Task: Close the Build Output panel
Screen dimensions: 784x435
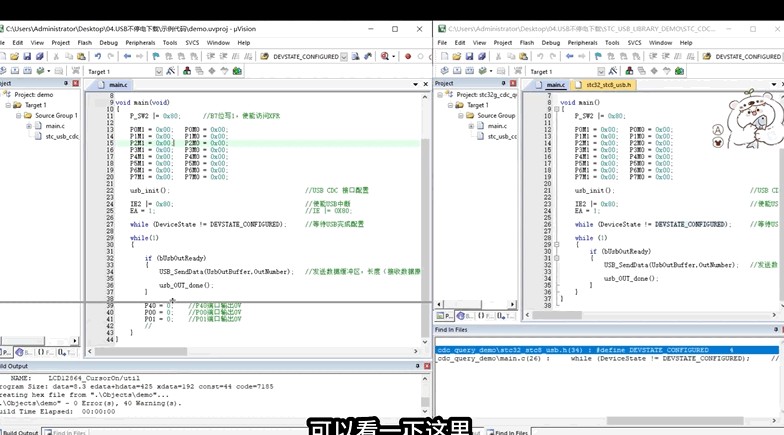Action: pos(427,366)
